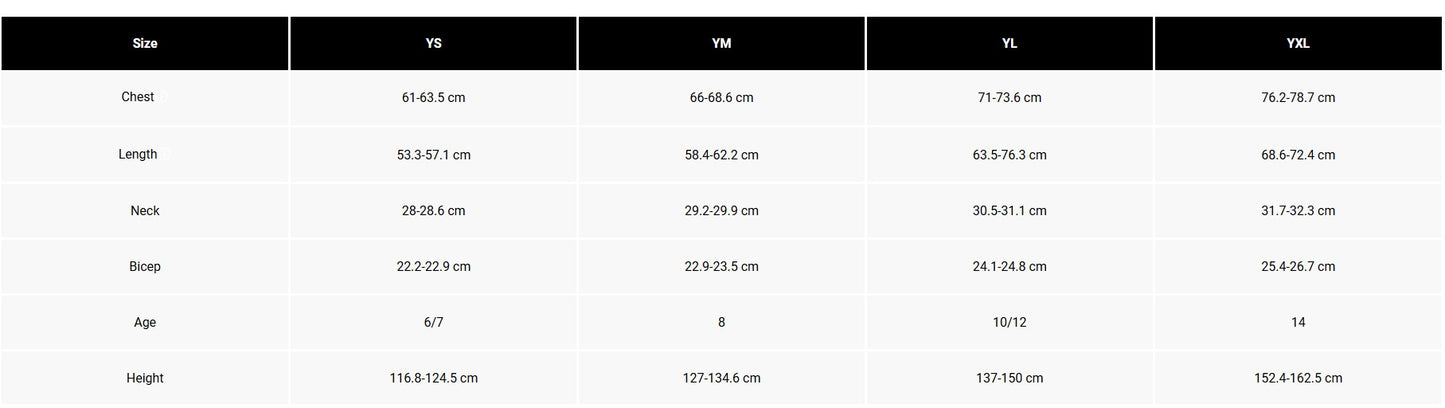
Task: Click the 76.2-78.7 cm chest cell
Action: [1298, 98]
